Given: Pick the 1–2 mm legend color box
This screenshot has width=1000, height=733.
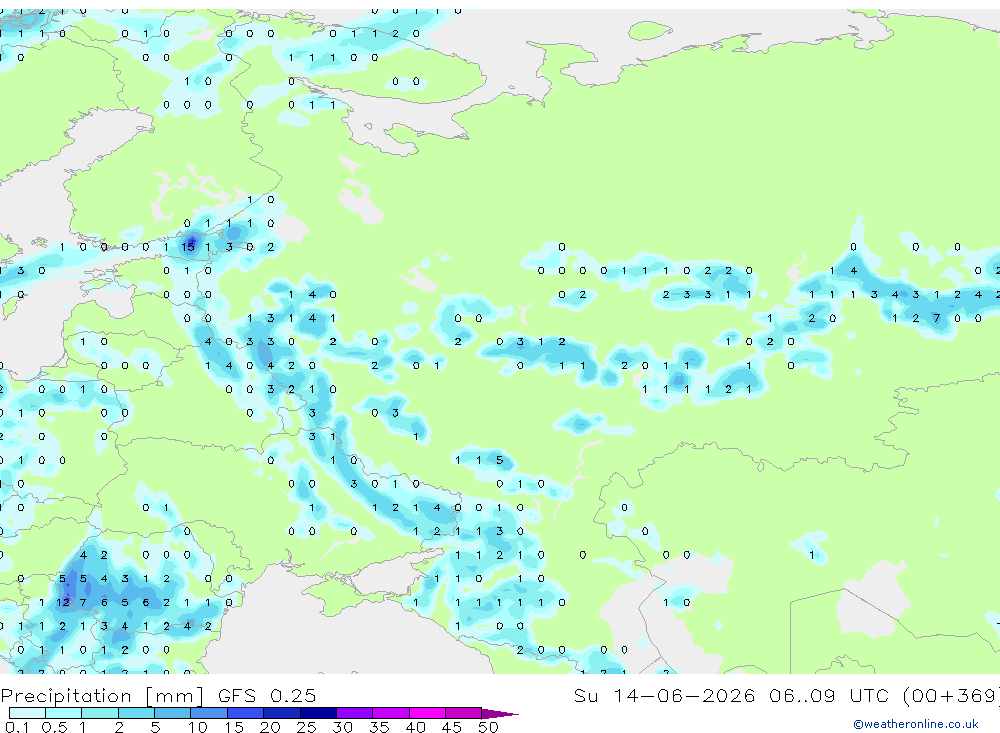Looking at the screenshot, I should tap(100, 713).
